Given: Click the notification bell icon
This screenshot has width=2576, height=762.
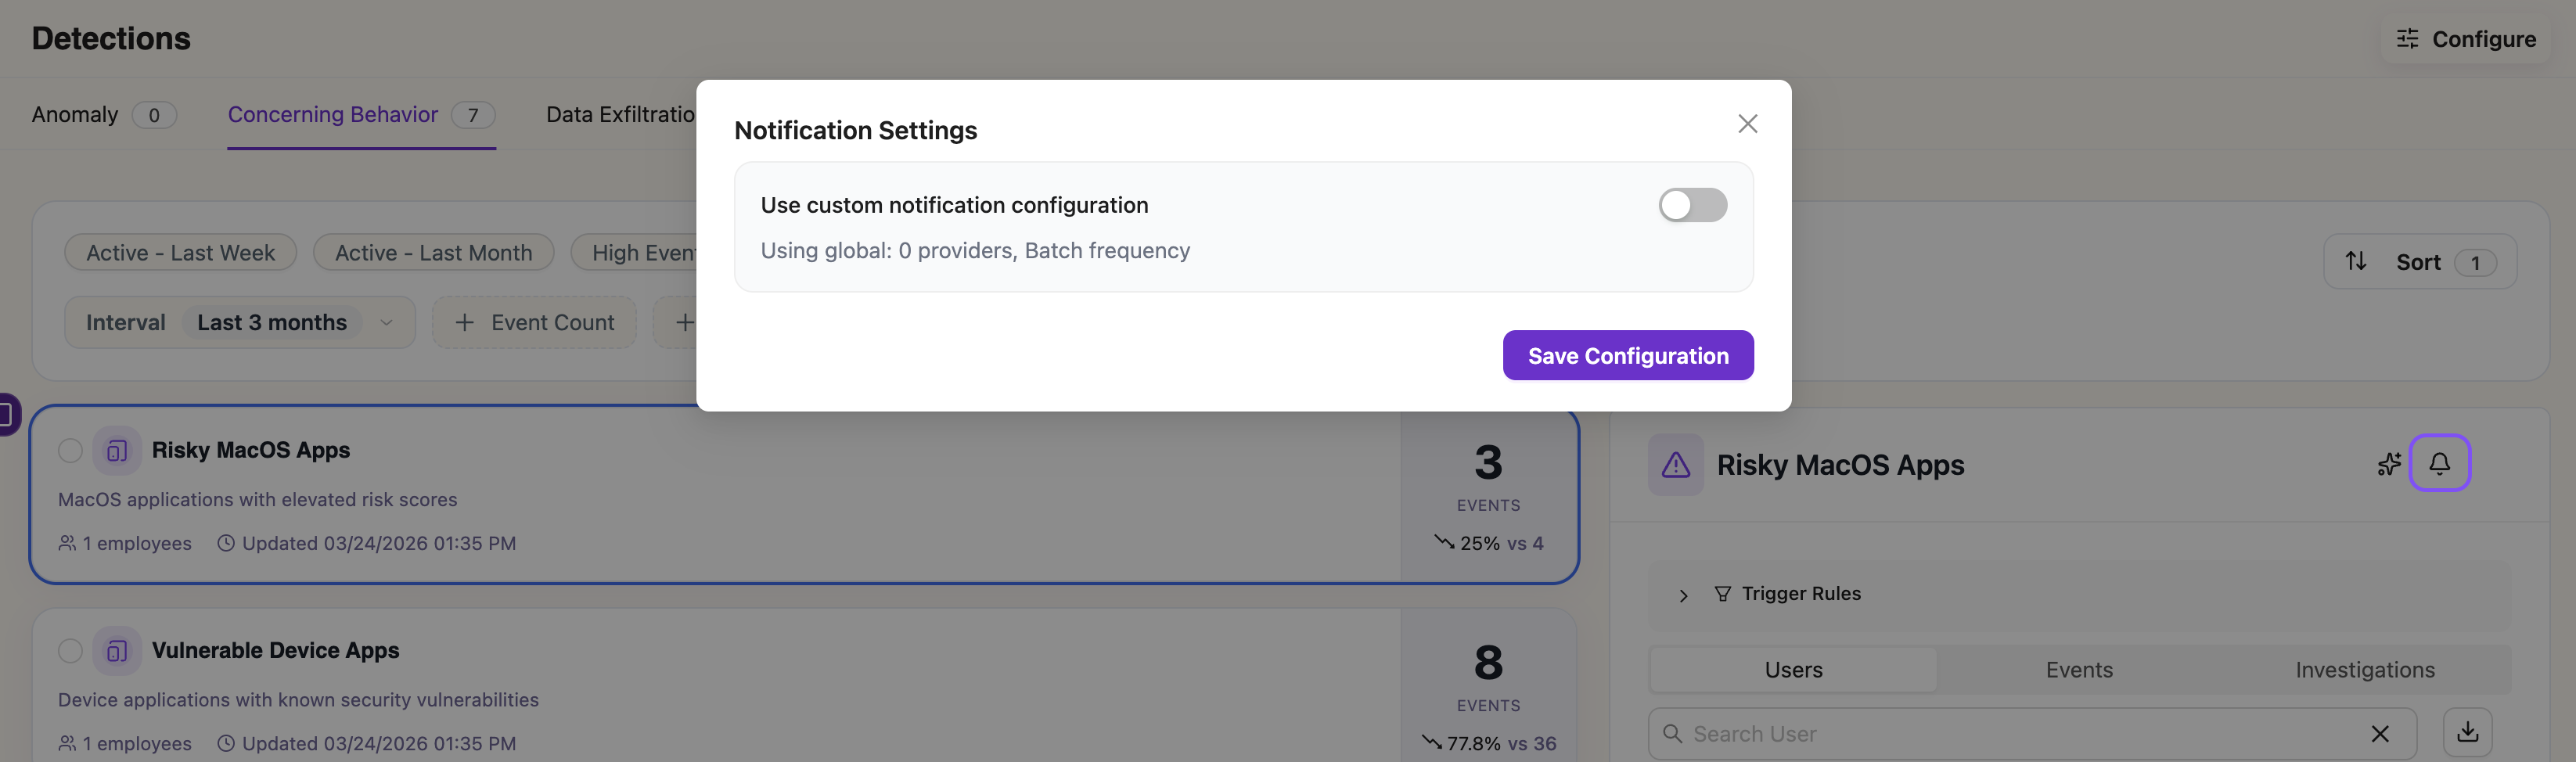Looking at the screenshot, I should 2439,463.
